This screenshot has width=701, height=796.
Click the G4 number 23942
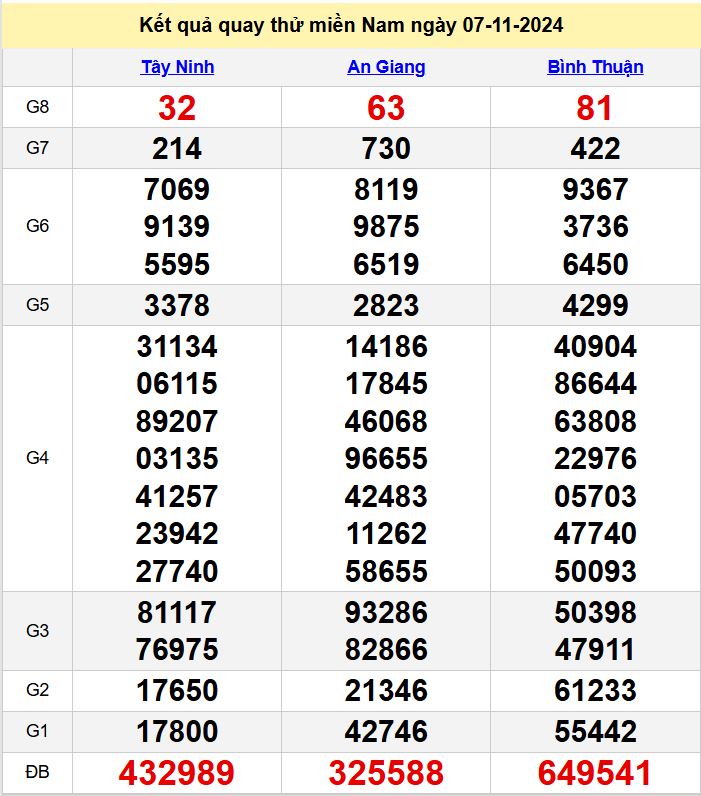pyautogui.click(x=177, y=534)
